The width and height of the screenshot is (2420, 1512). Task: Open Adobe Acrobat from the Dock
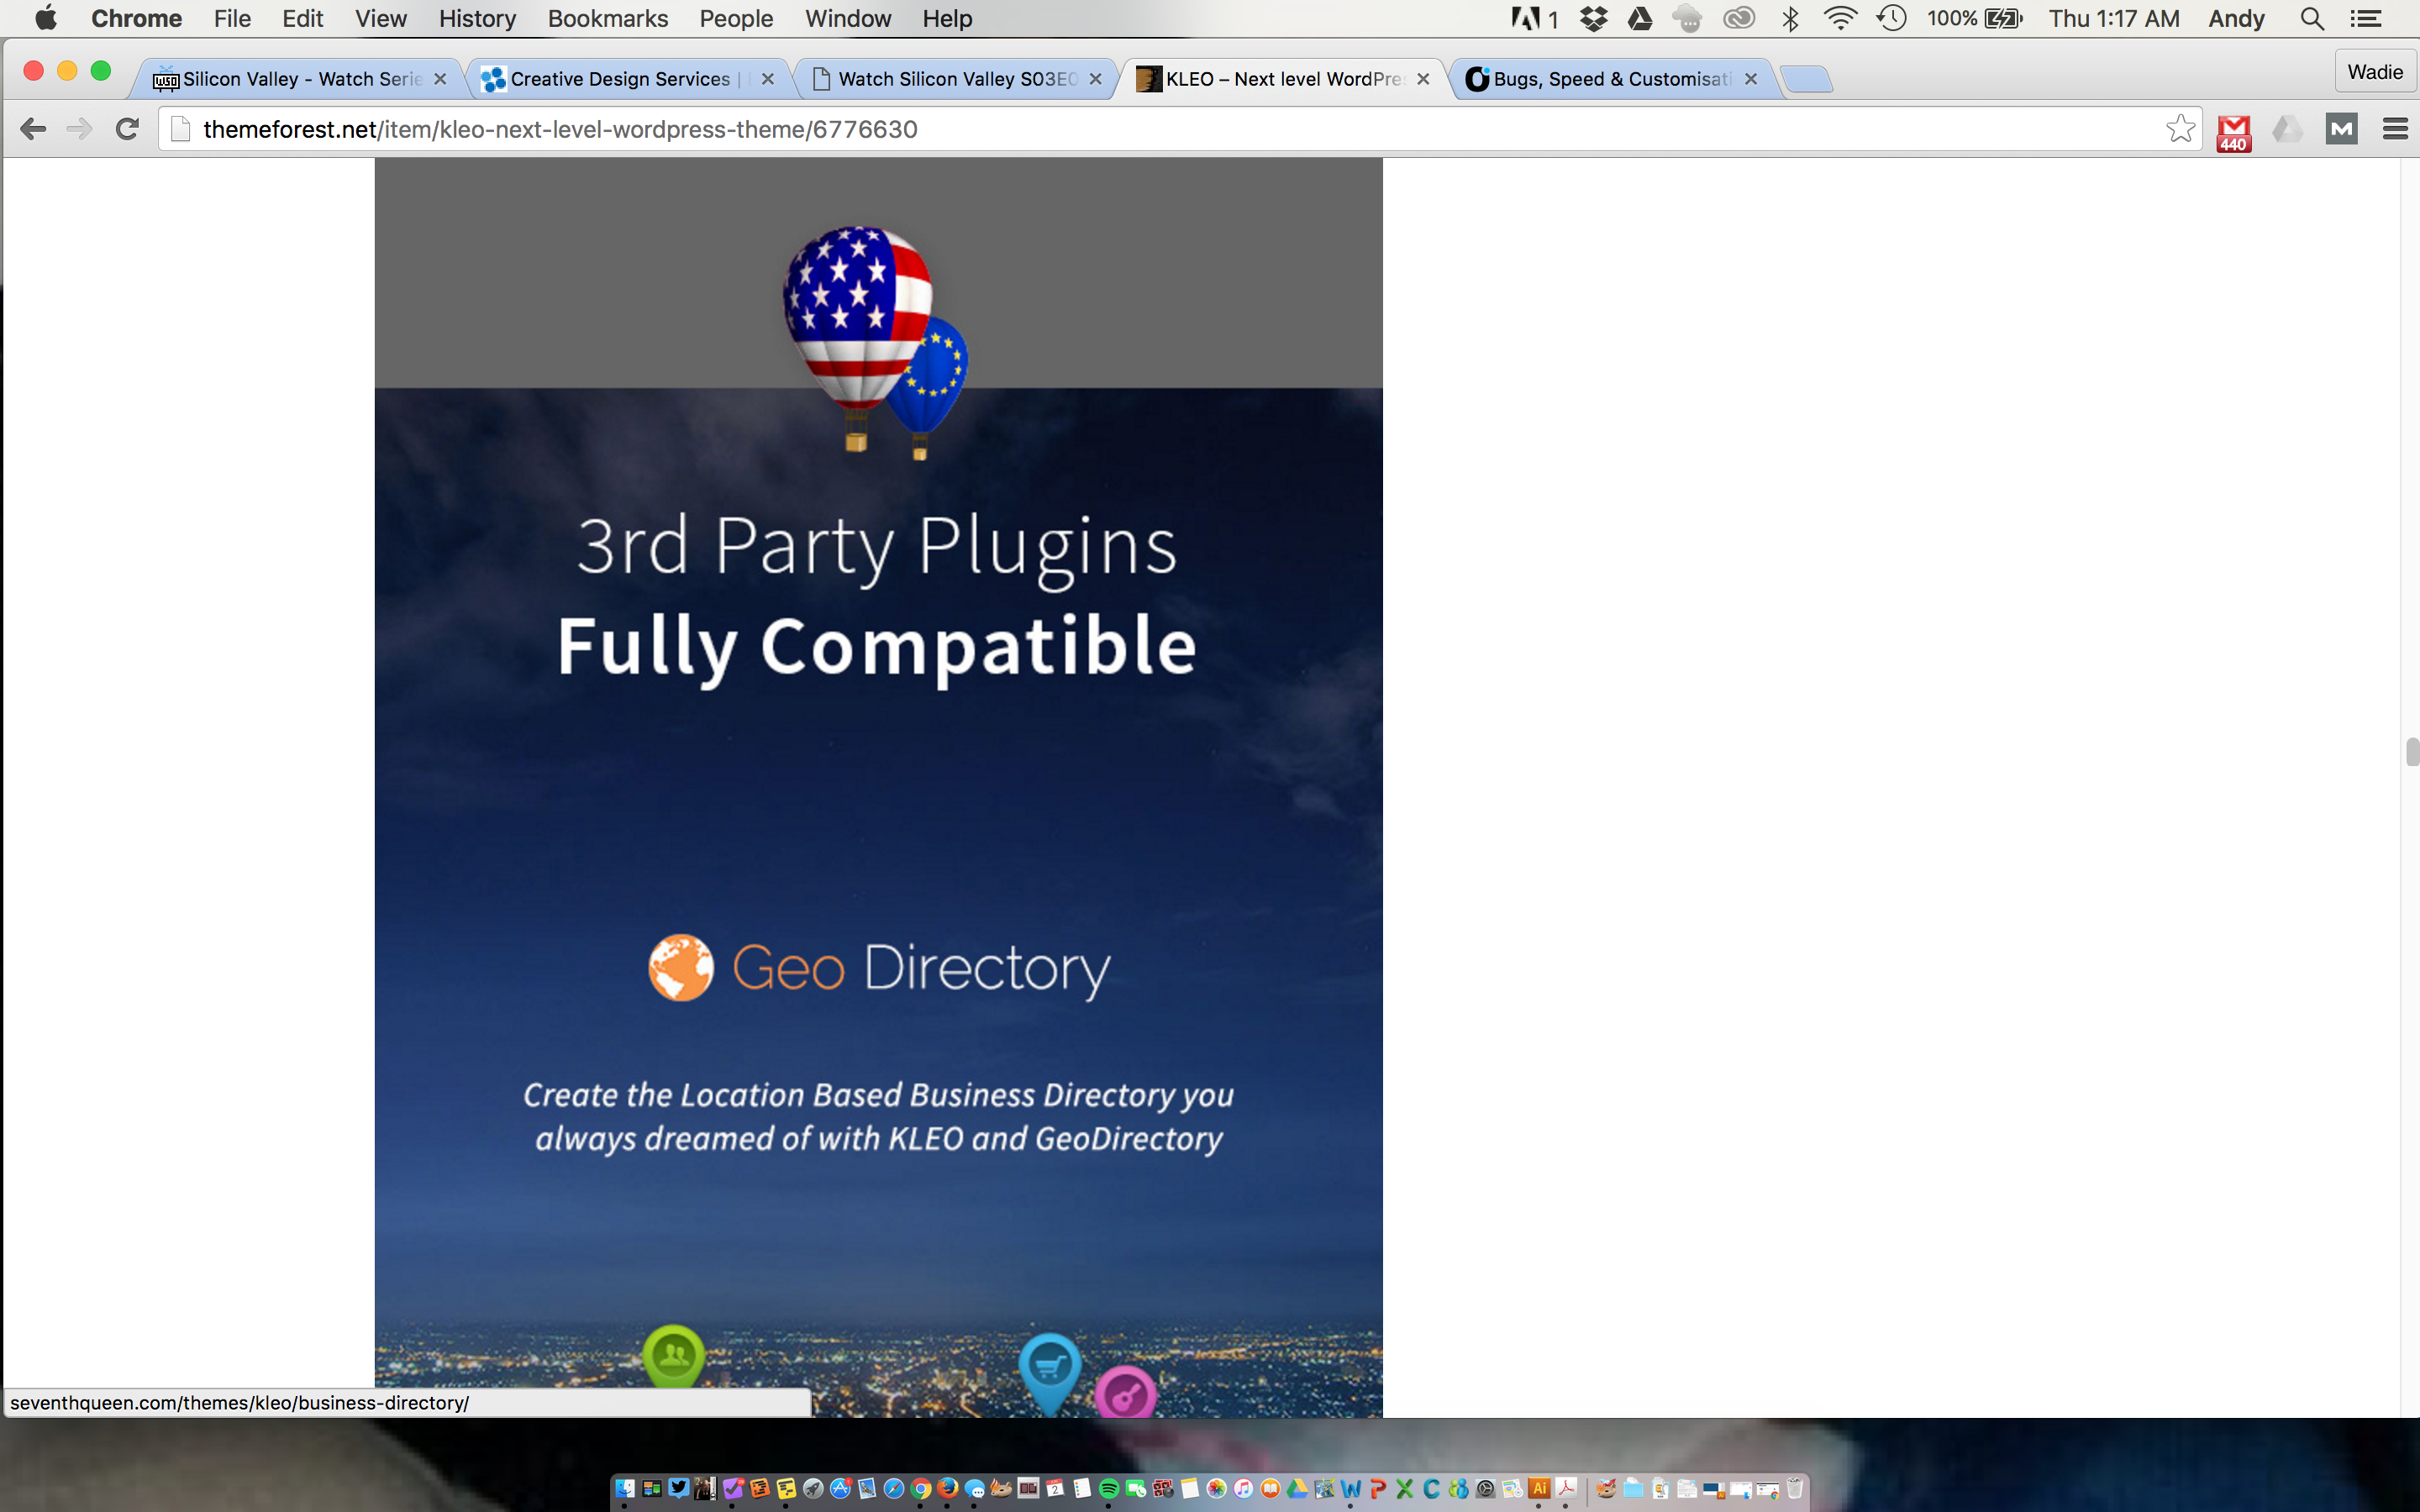(1566, 1488)
